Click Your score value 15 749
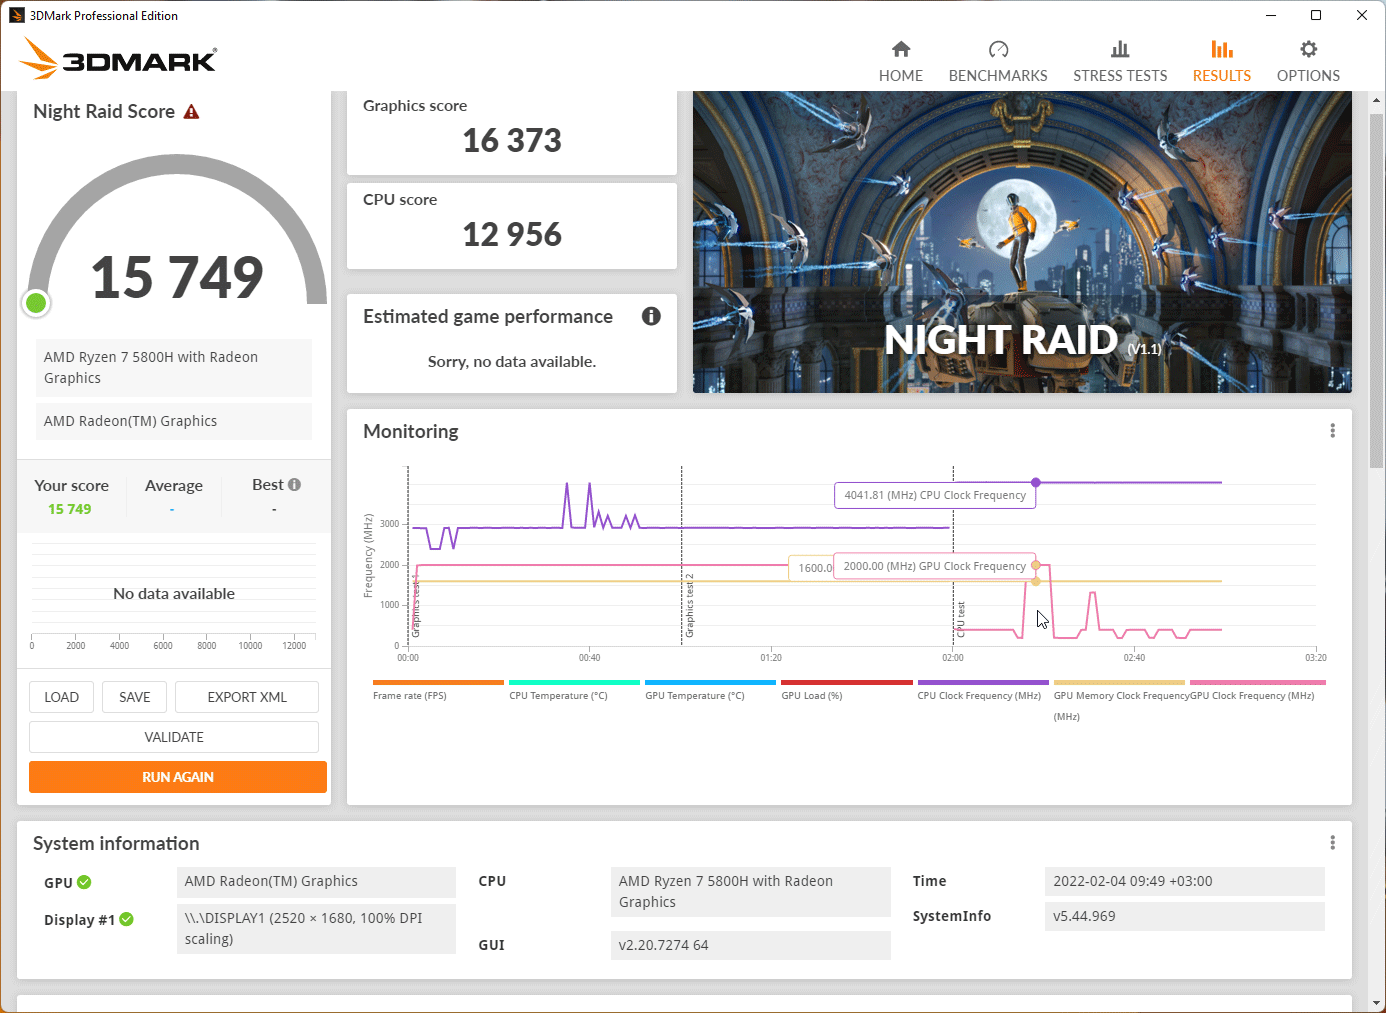This screenshot has width=1386, height=1013. [70, 509]
